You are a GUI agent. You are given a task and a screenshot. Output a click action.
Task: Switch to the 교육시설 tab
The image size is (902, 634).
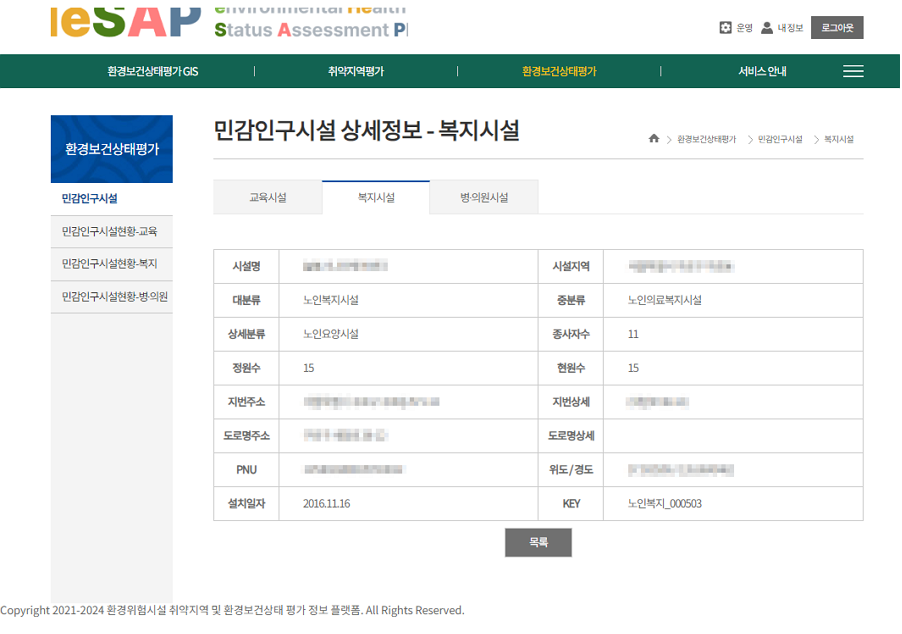267,197
